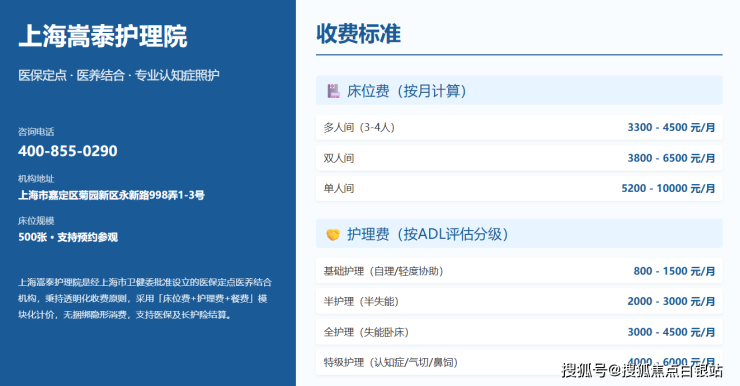Image resolution: width=740 pixels, height=386 pixels.
Task: Click the row label 多人间（3-4人）
Action: (x=359, y=127)
